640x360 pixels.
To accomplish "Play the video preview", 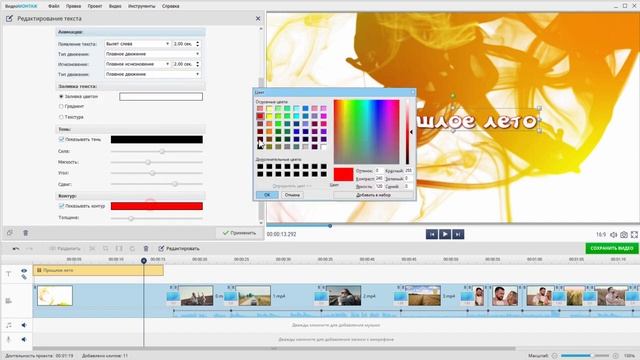I will tap(445, 234).
